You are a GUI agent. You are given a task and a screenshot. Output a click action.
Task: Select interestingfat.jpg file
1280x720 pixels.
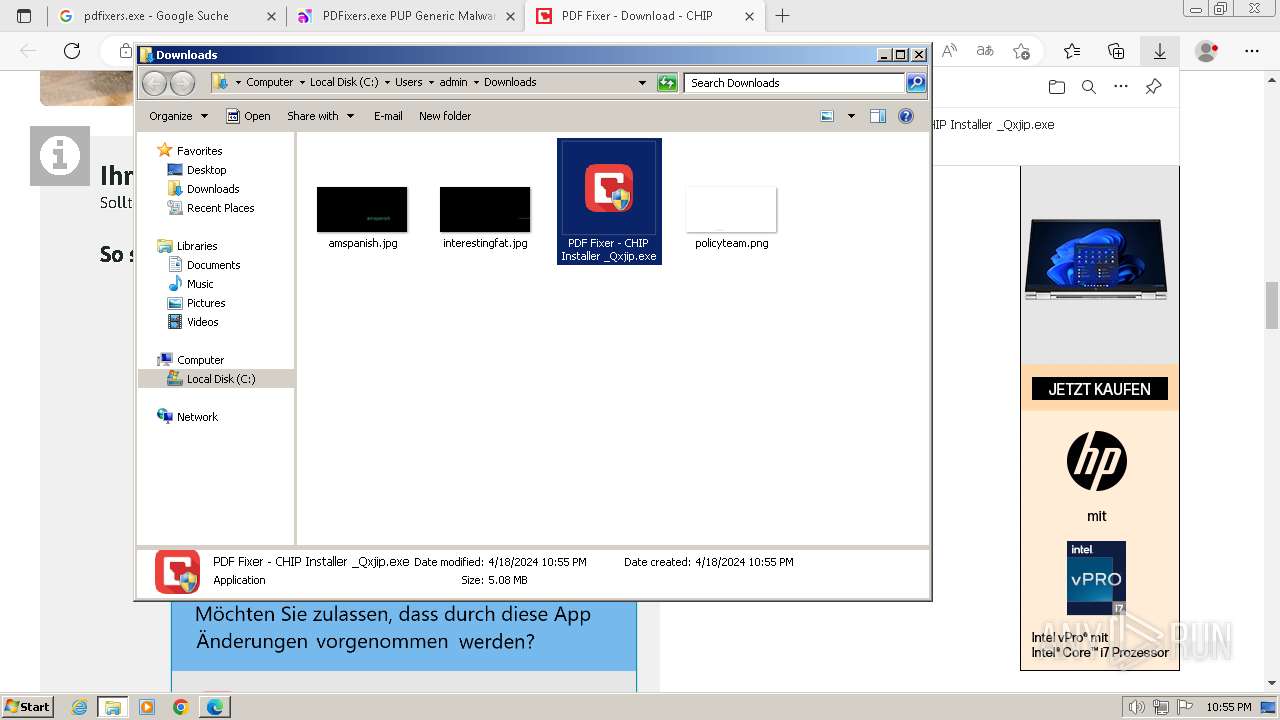pyautogui.click(x=485, y=218)
